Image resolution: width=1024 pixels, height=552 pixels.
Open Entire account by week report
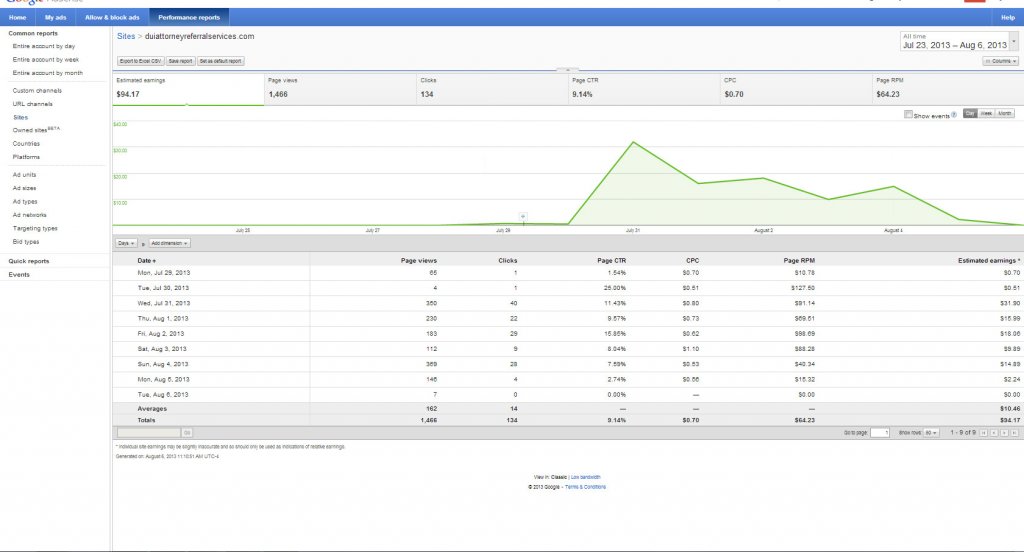tap(46, 59)
